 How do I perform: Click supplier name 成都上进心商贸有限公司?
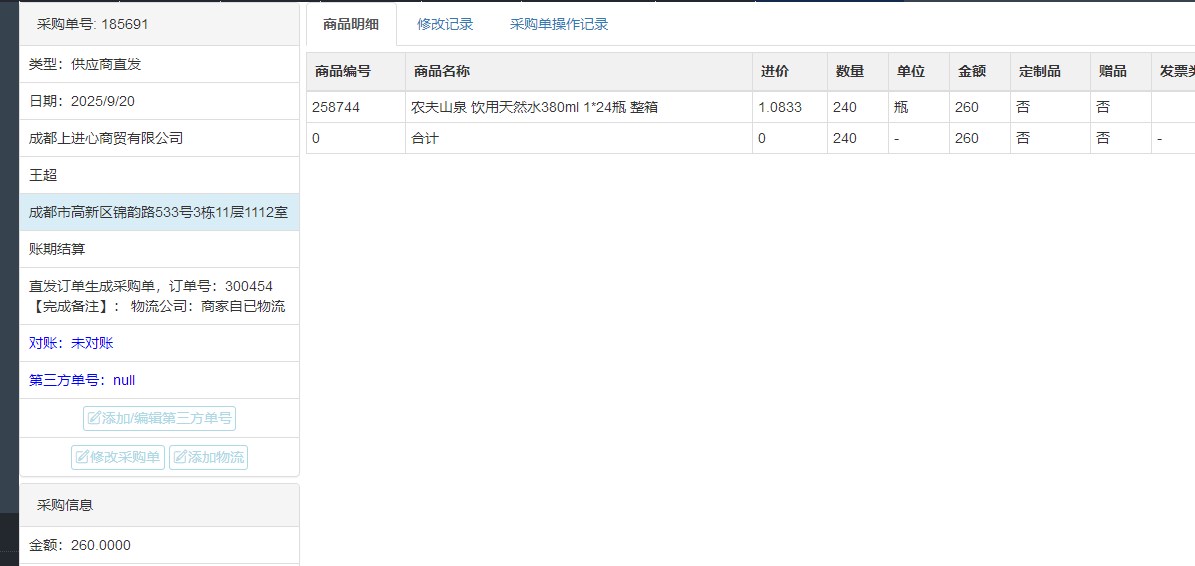pos(106,138)
